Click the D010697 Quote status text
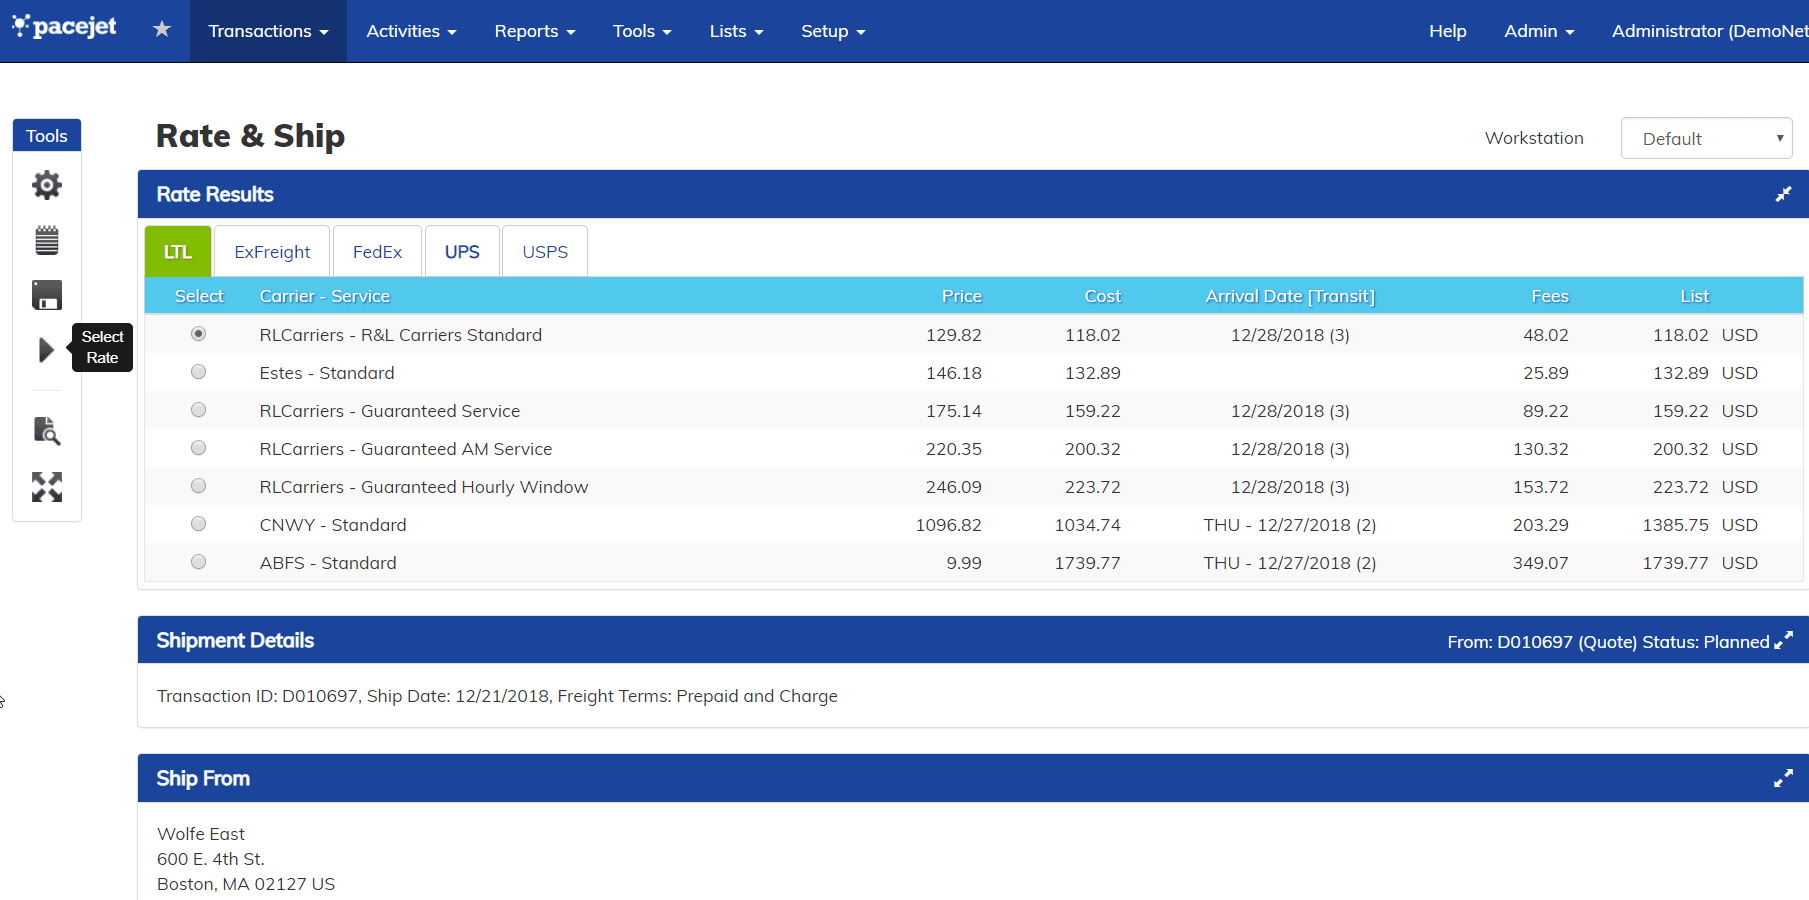The height and width of the screenshot is (900, 1809). click(1608, 642)
